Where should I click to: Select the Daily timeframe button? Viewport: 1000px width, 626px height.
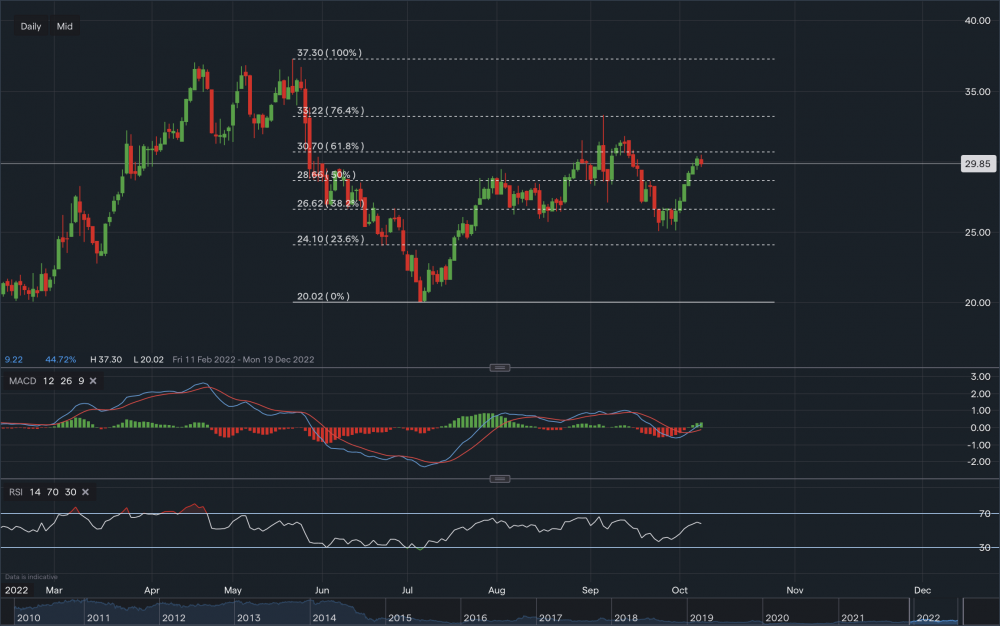[x=30, y=26]
